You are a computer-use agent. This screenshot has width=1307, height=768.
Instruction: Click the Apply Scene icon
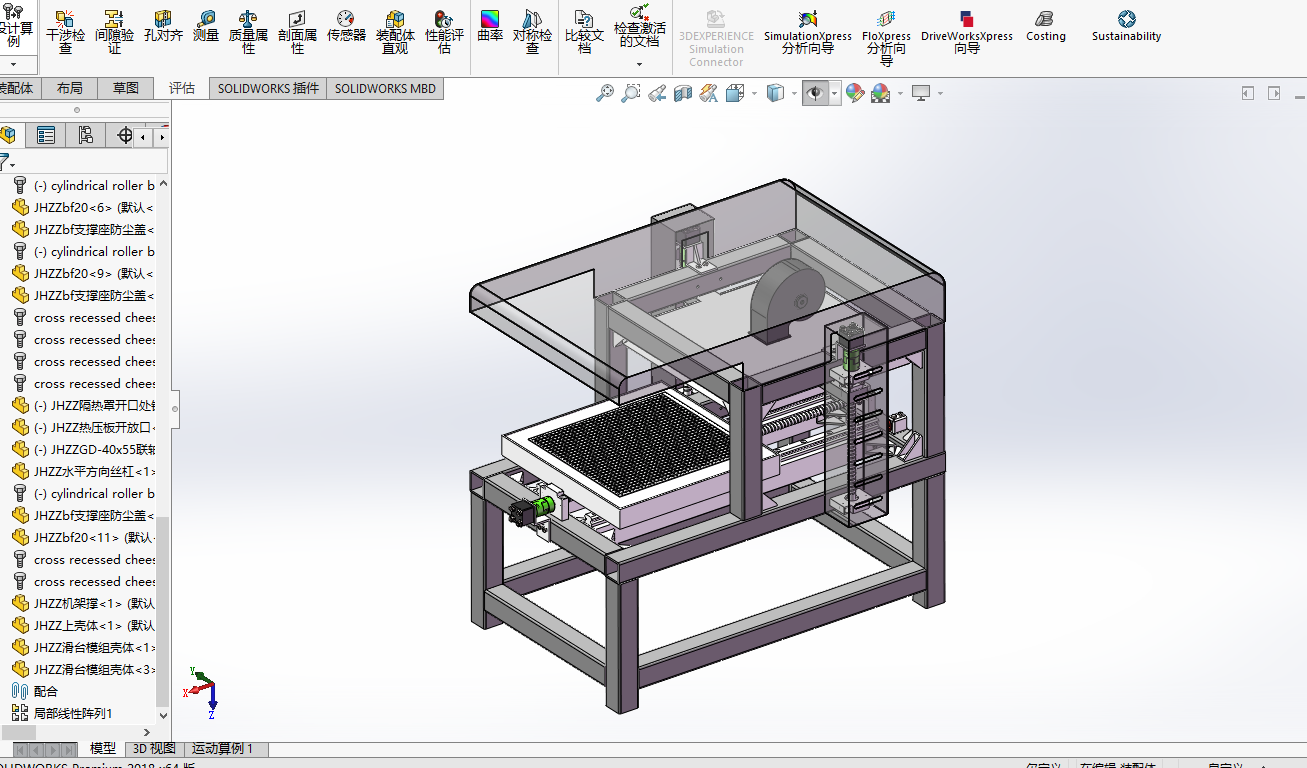pyautogui.click(x=881, y=93)
